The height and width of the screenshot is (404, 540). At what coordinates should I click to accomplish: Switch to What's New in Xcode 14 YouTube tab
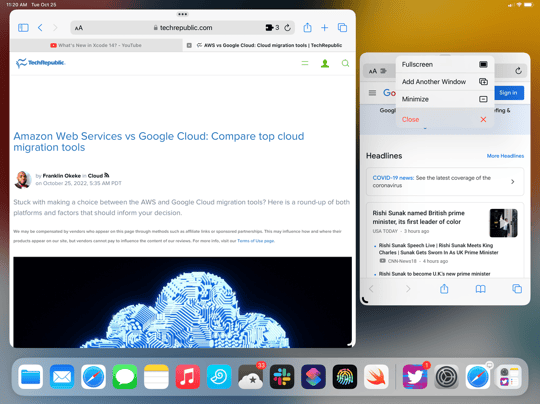[x=96, y=45]
